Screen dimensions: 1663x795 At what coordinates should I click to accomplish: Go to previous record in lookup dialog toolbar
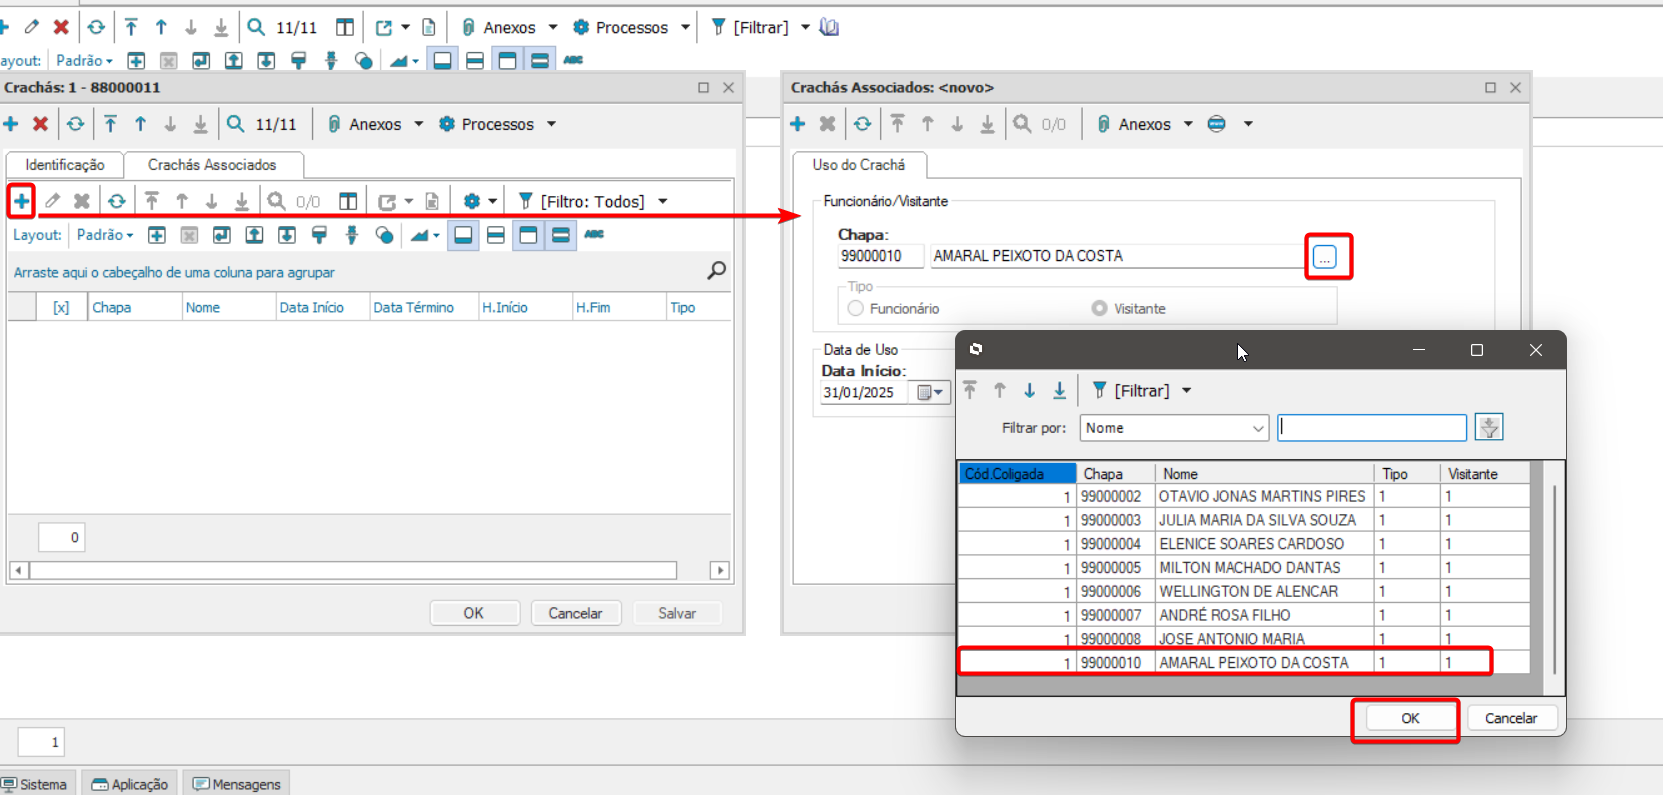[1000, 390]
